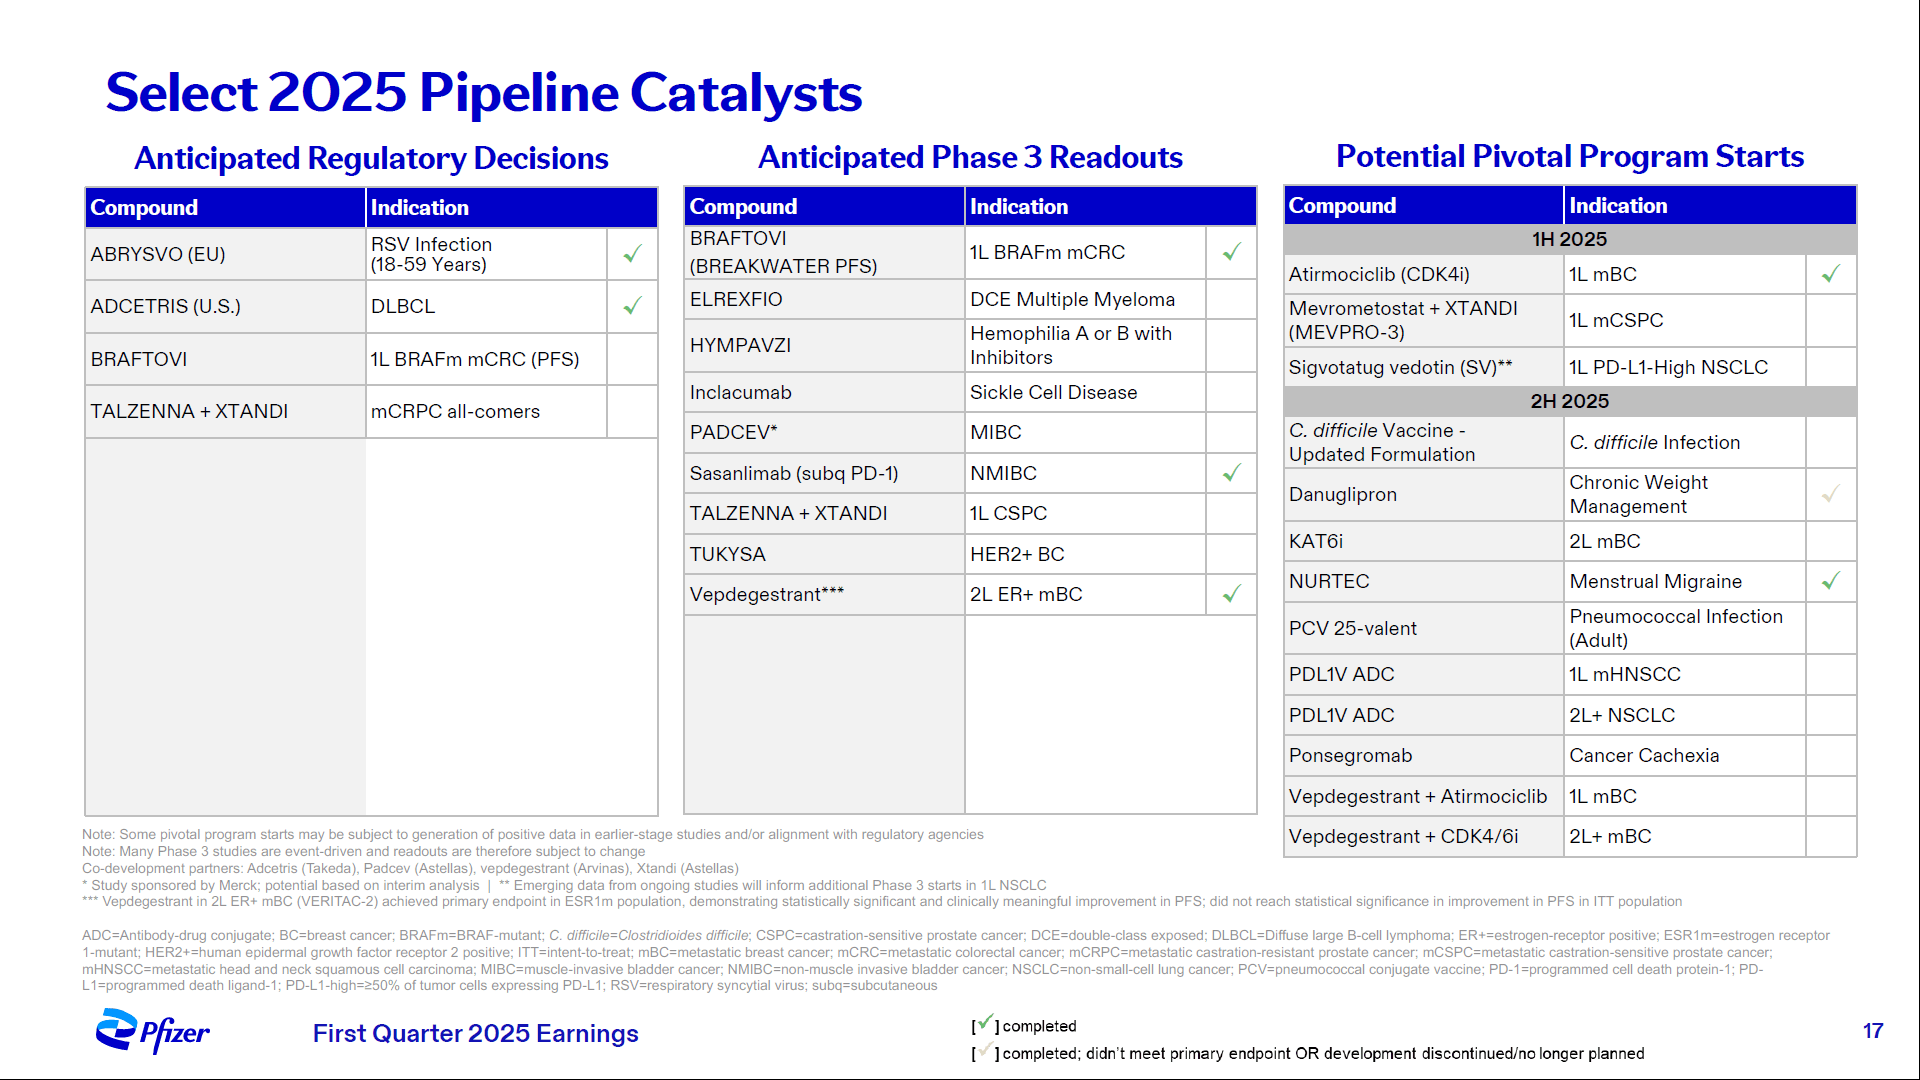
Task: Click the 1H 2025 section header row
Action: tap(1569, 239)
